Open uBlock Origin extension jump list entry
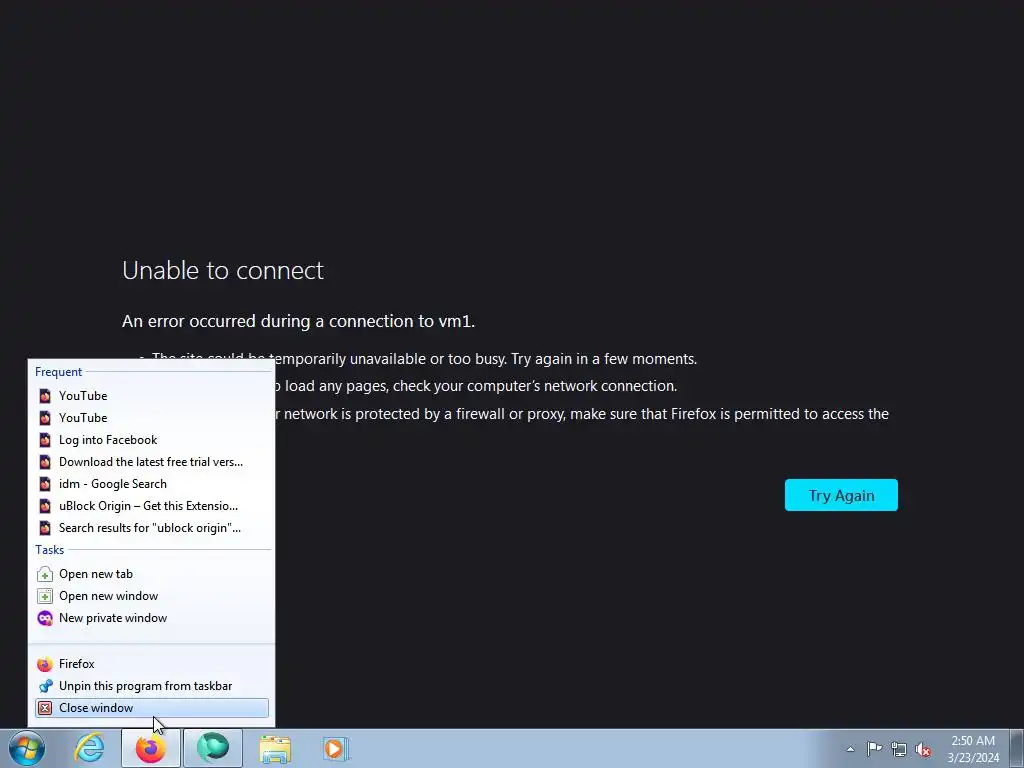The image size is (1024, 768). pos(152,506)
